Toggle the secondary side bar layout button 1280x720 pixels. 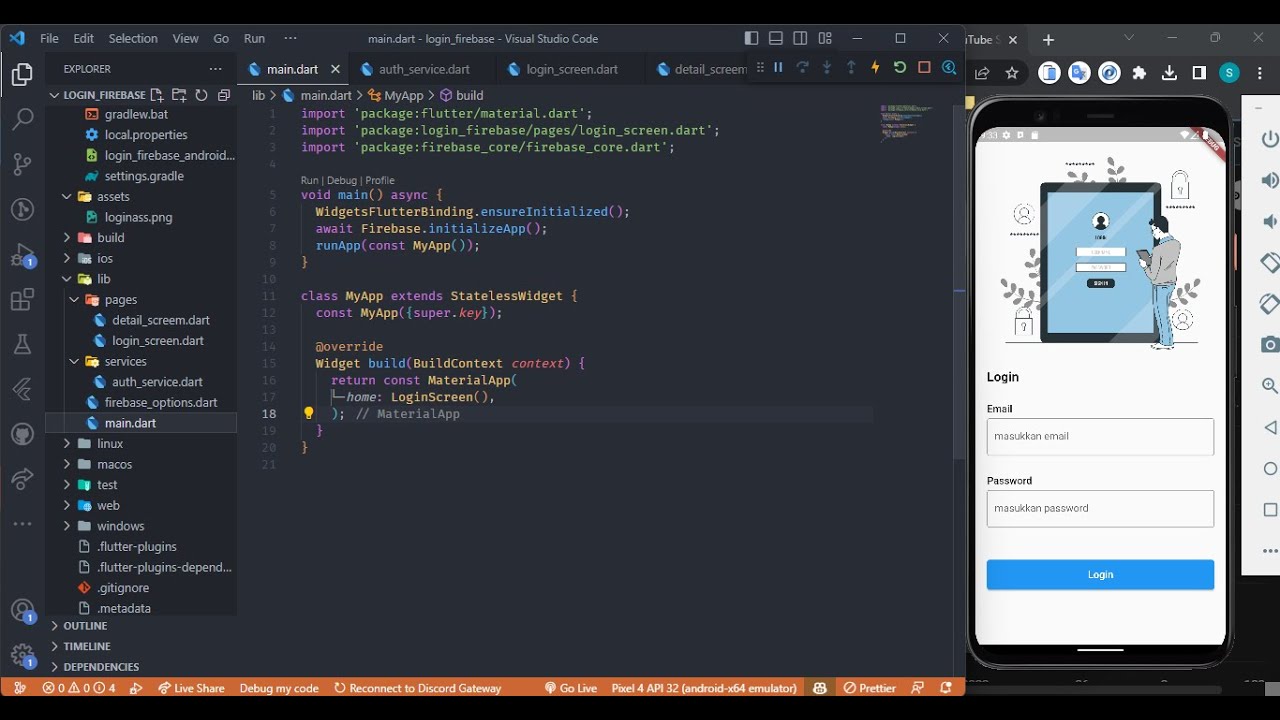pos(800,39)
